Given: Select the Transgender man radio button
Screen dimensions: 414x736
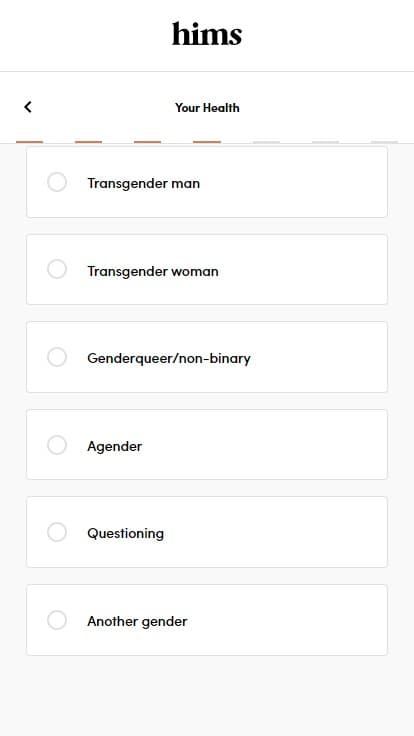Looking at the screenshot, I should [x=57, y=182].
